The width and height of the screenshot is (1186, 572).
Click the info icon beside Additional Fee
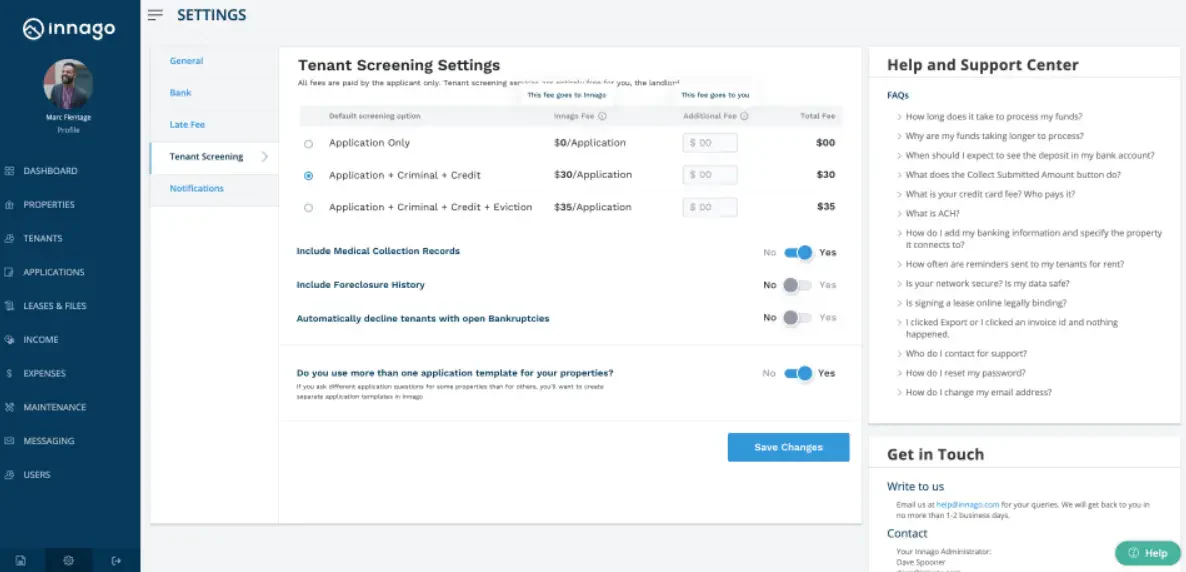tap(744, 117)
